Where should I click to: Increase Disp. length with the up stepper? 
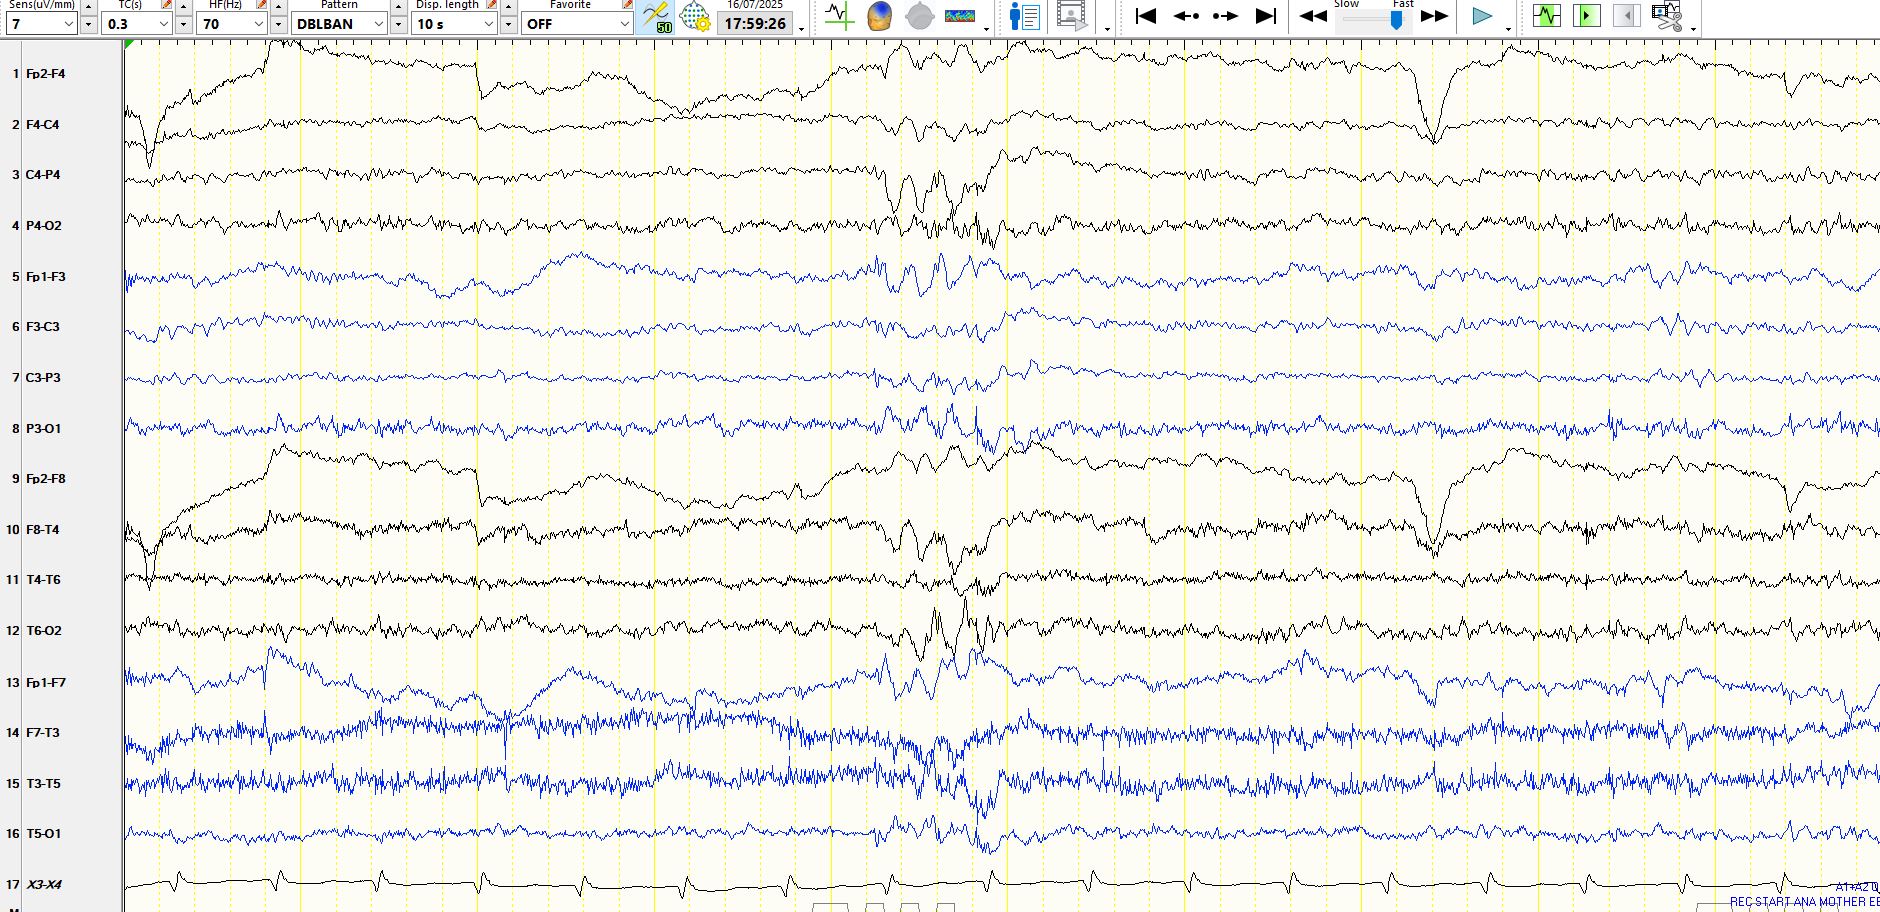508,6
